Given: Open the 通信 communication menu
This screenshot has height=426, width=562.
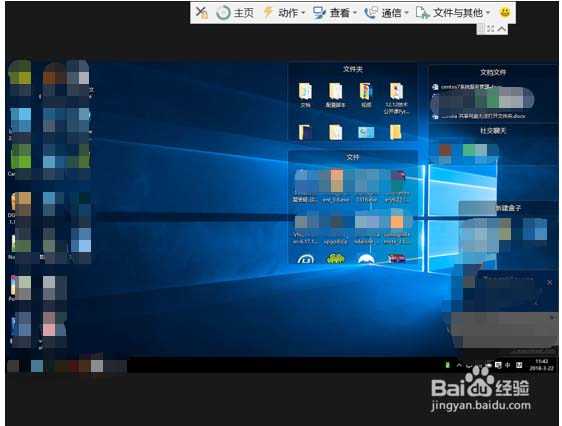Looking at the screenshot, I should [386, 13].
